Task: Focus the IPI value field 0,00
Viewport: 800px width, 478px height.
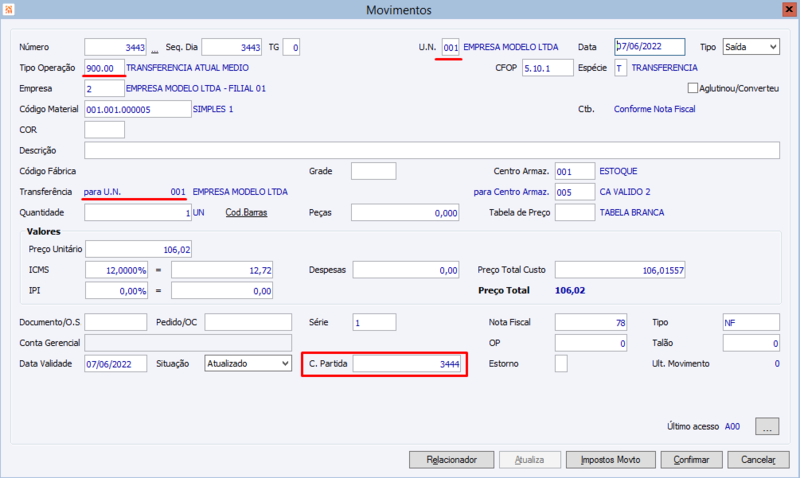Action: click(x=222, y=290)
